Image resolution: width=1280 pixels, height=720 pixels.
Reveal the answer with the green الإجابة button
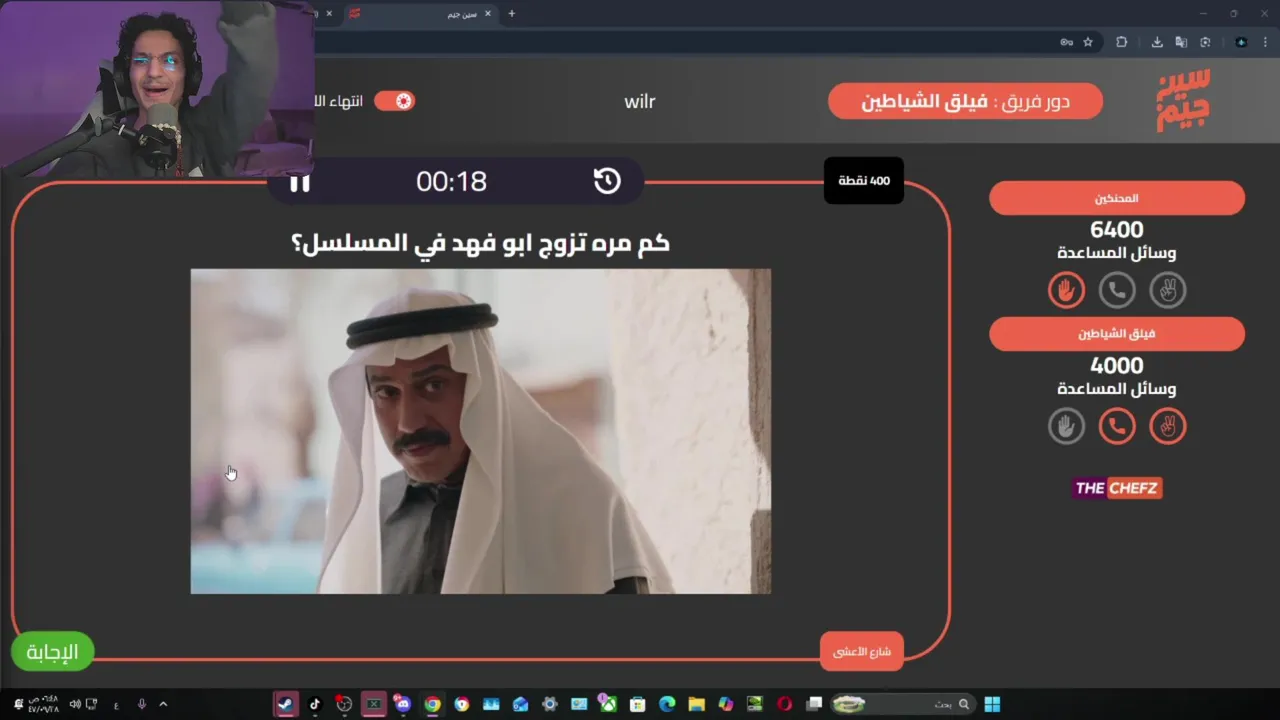(52, 652)
